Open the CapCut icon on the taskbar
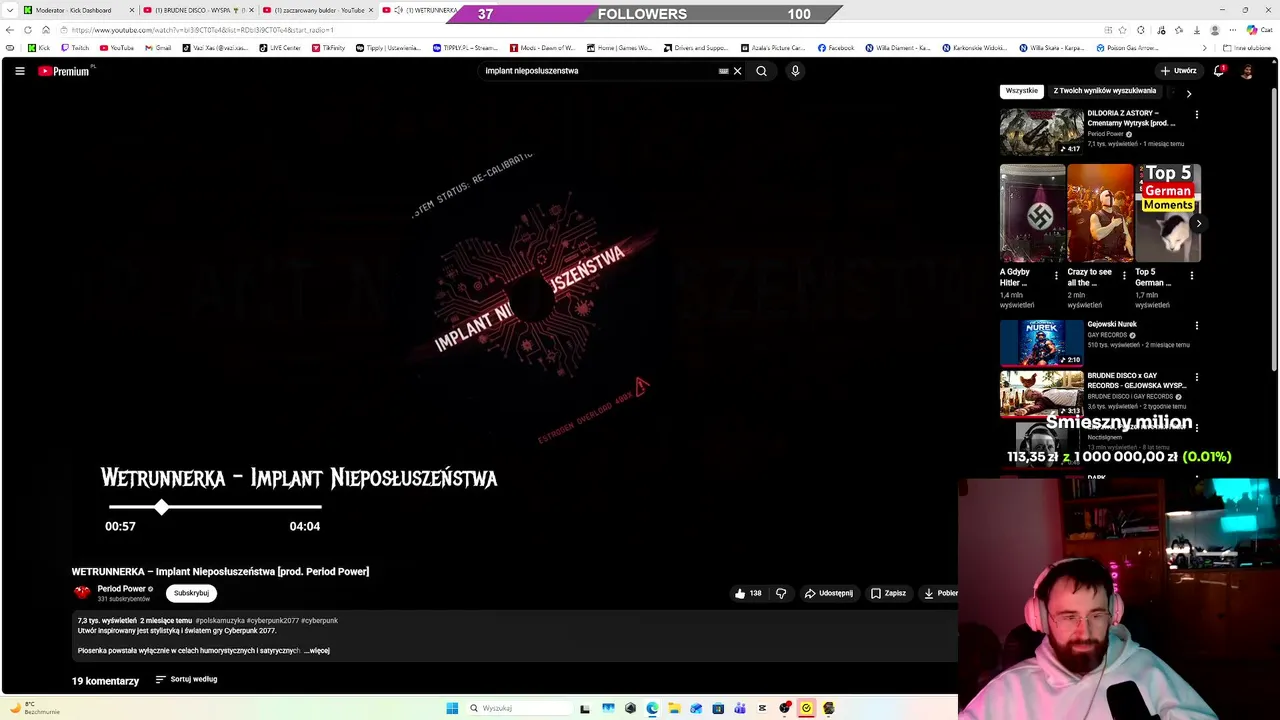The height and width of the screenshot is (720, 1280). coord(762,708)
